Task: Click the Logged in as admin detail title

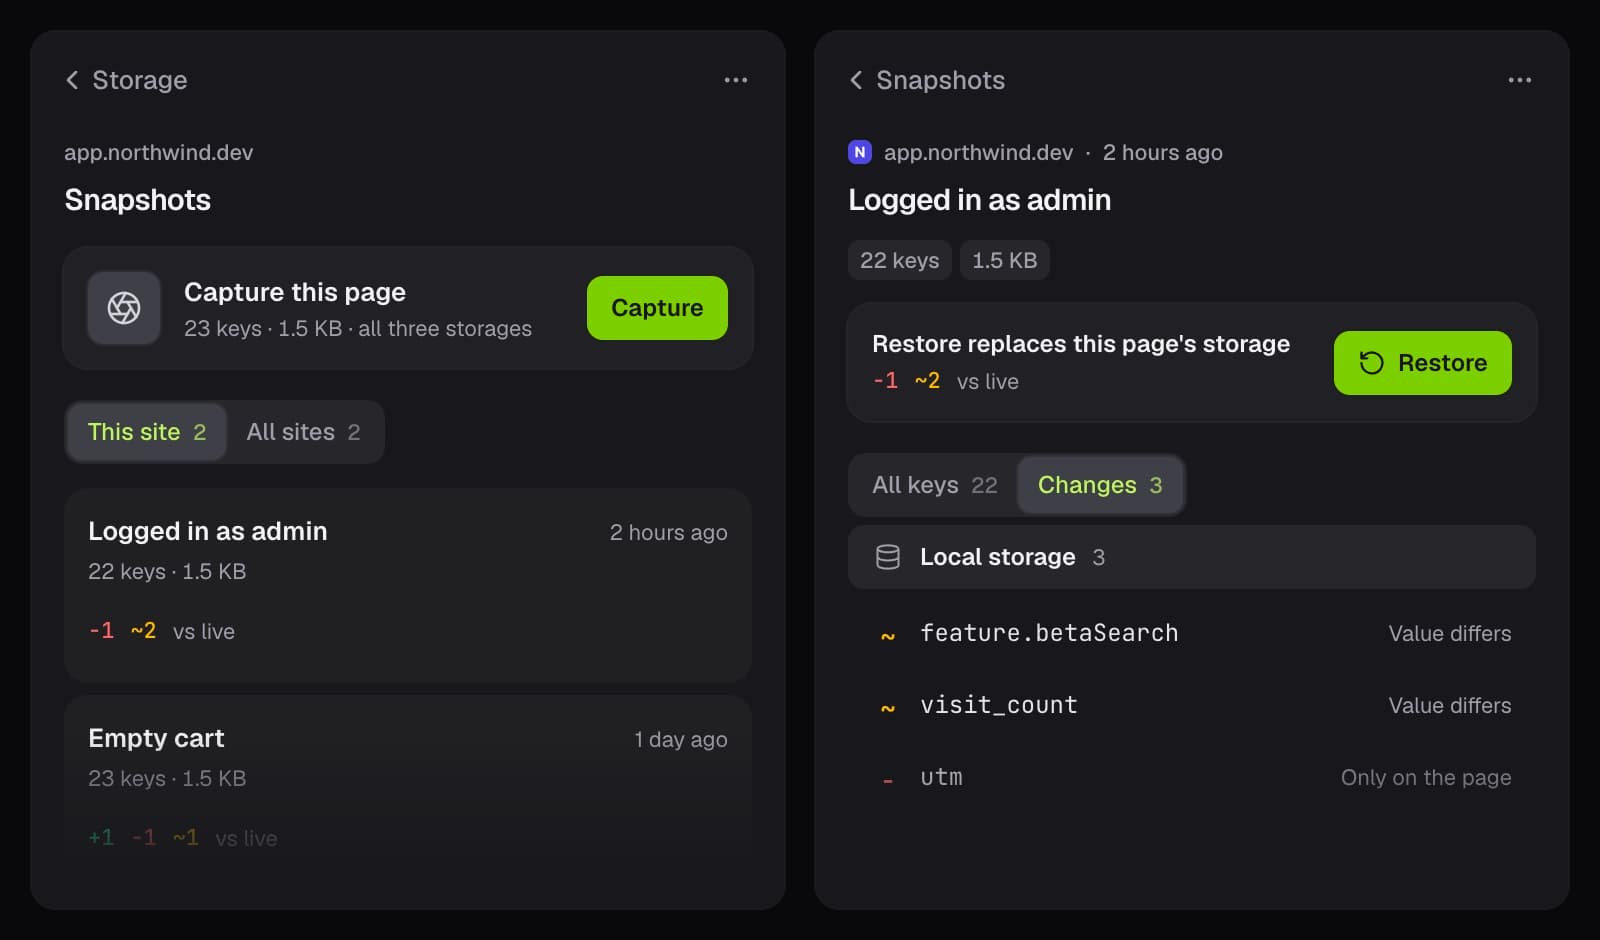Action: coord(980,200)
